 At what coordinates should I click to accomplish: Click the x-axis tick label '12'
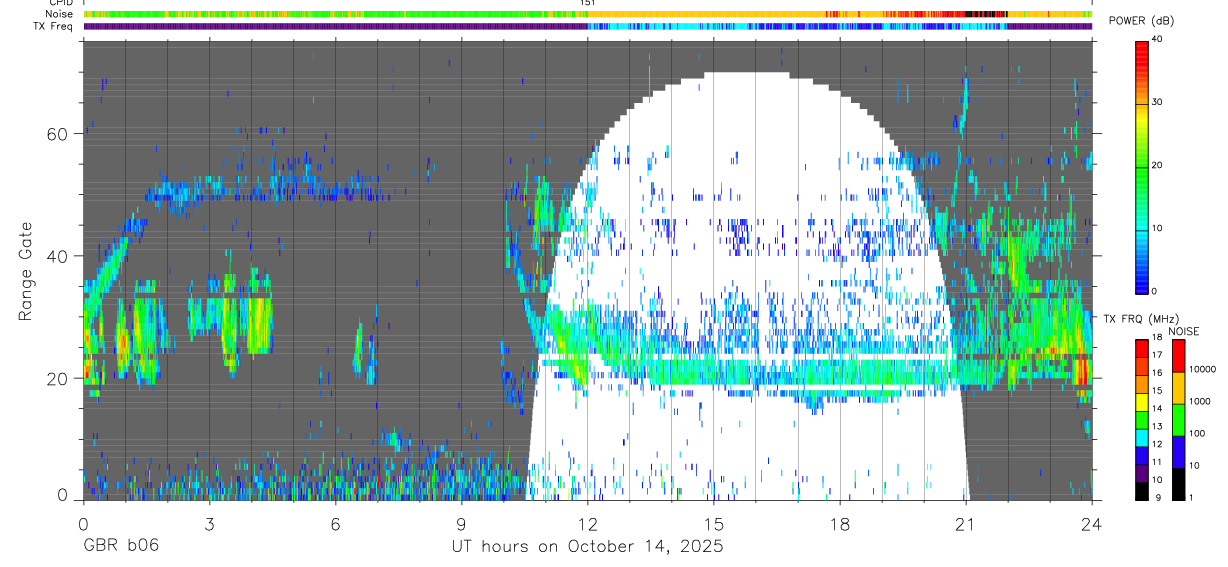pyautogui.click(x=587, y=522)
